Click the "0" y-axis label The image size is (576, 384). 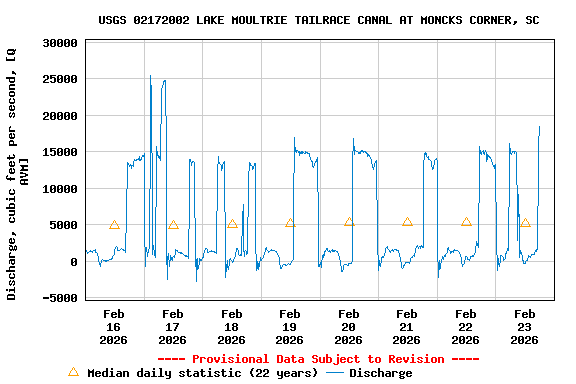point(74,262)
